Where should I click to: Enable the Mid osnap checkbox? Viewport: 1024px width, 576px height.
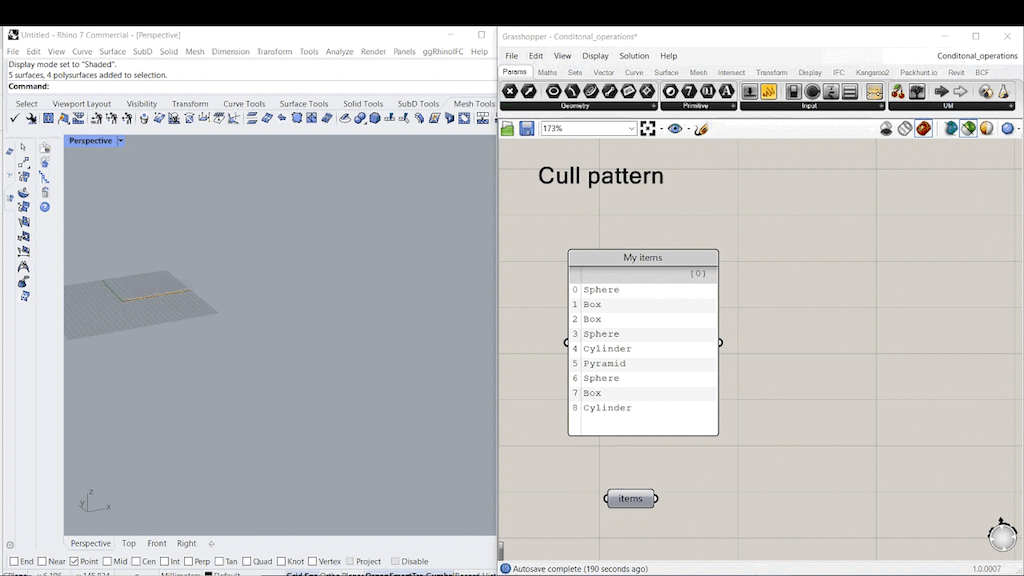[x=107, y=562]
